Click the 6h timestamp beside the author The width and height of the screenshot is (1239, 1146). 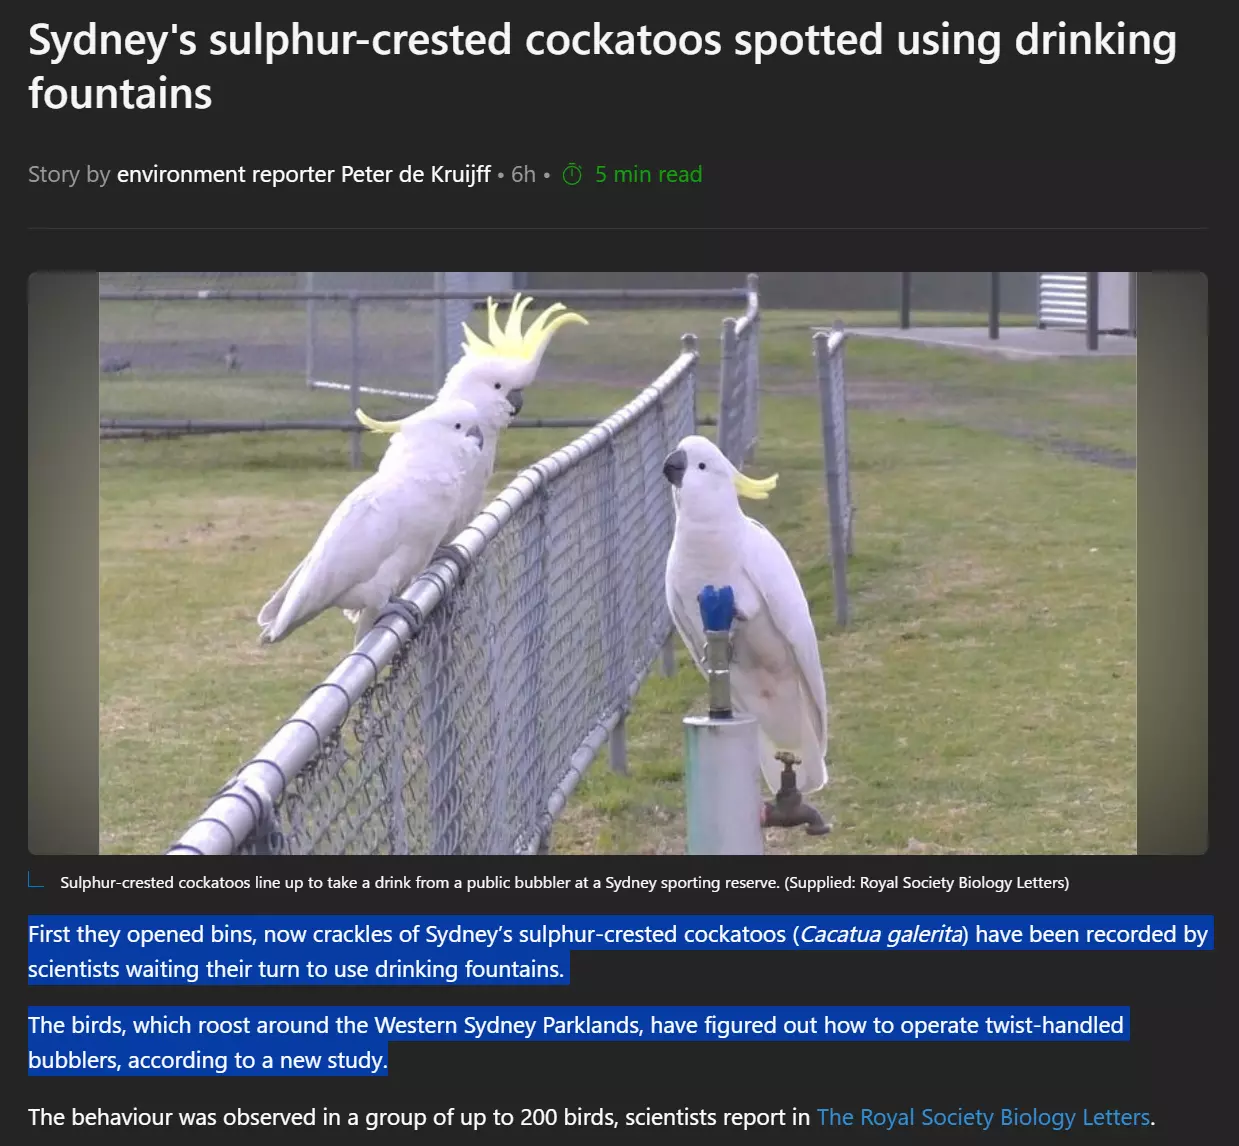point(524,174)
